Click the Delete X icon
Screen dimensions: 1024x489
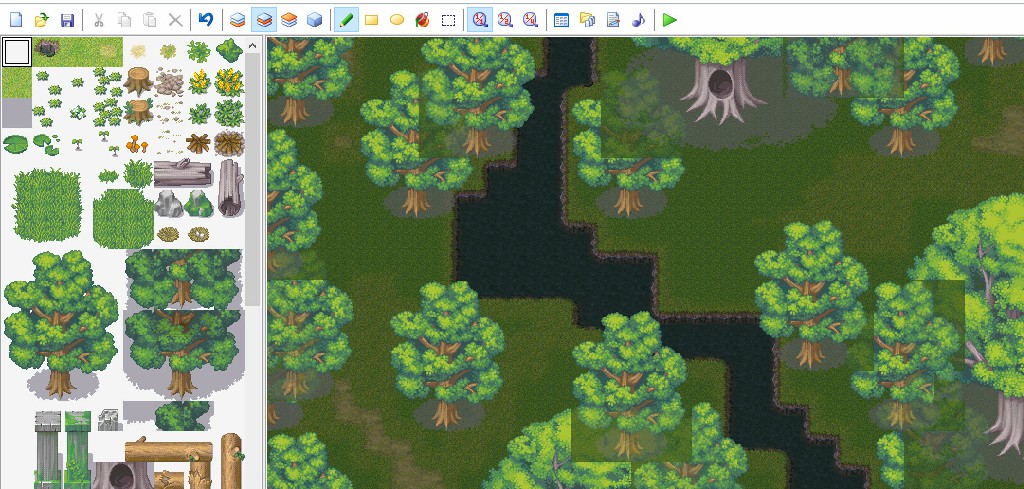175,20
